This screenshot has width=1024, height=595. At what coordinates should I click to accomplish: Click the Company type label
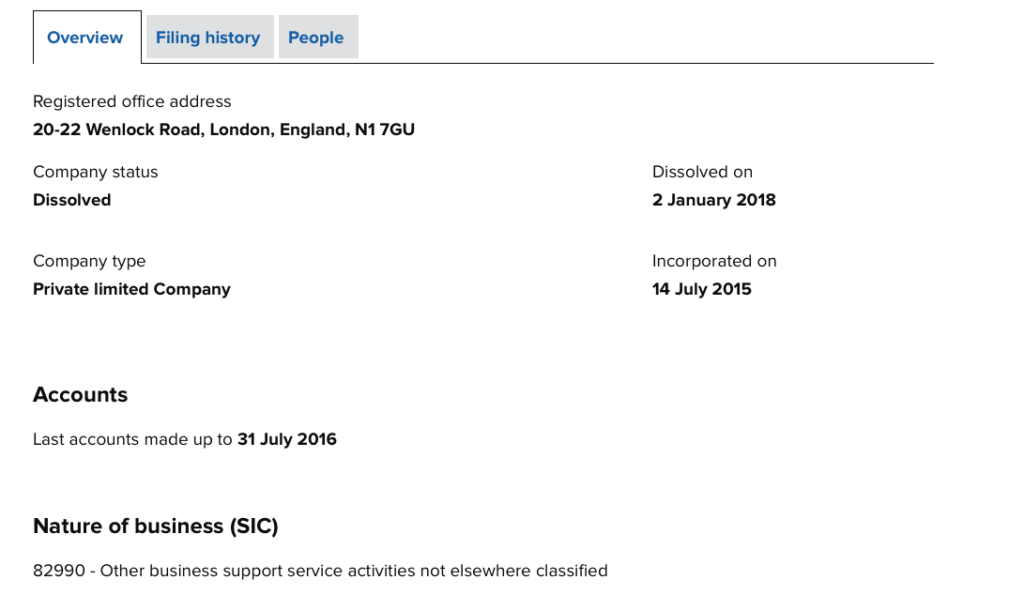click(x=89, y=261)
